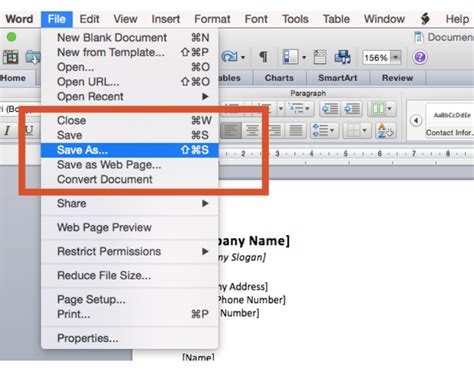
Task: Open the Sidebar view dropdown arrow
Action: click(x=304, y=58)
